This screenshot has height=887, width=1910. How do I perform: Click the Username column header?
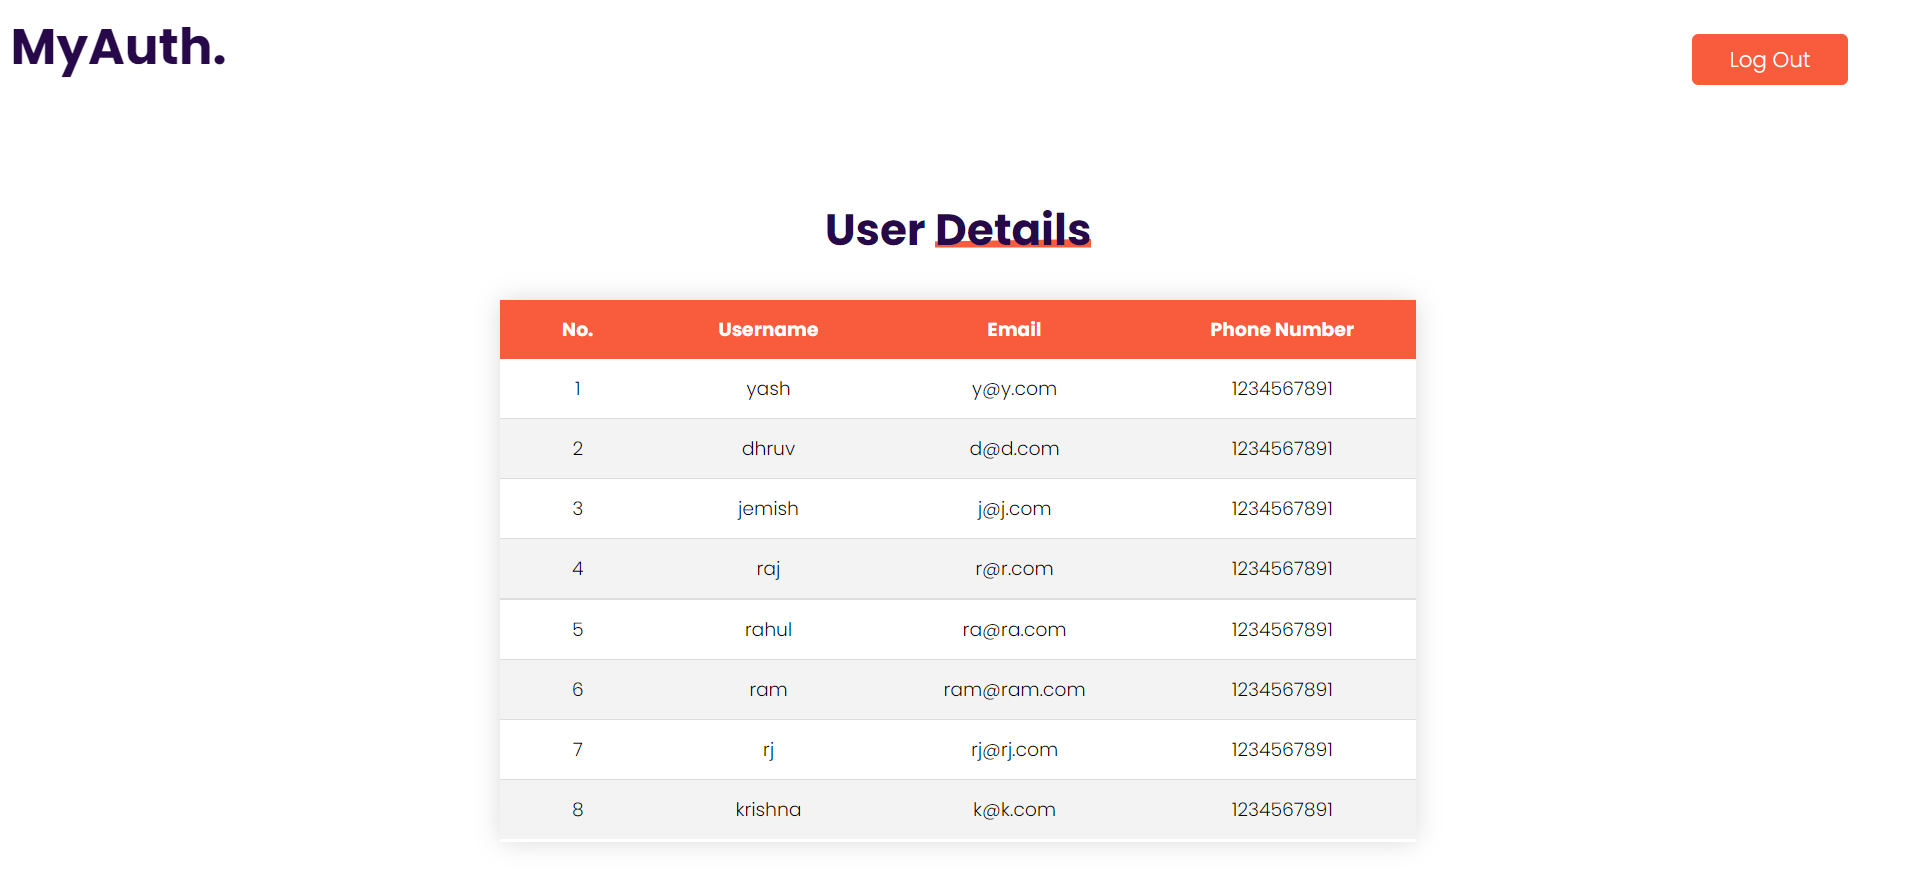click(x=768, y=330)
